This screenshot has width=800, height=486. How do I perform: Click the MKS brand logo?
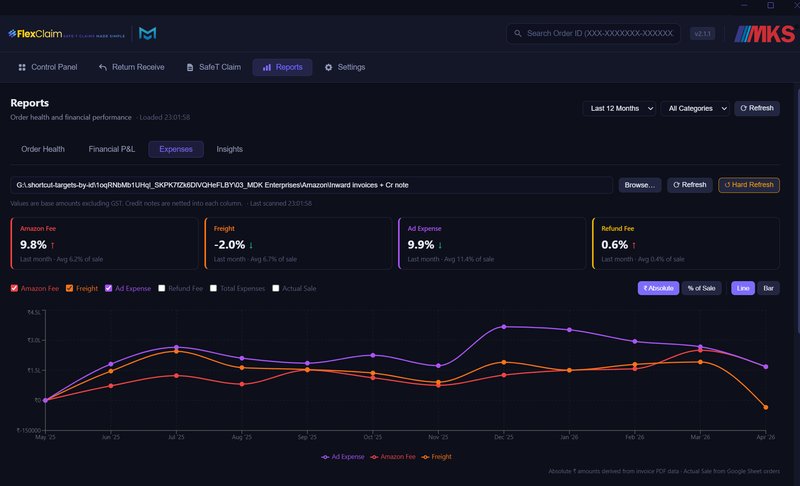pos(764,34)
